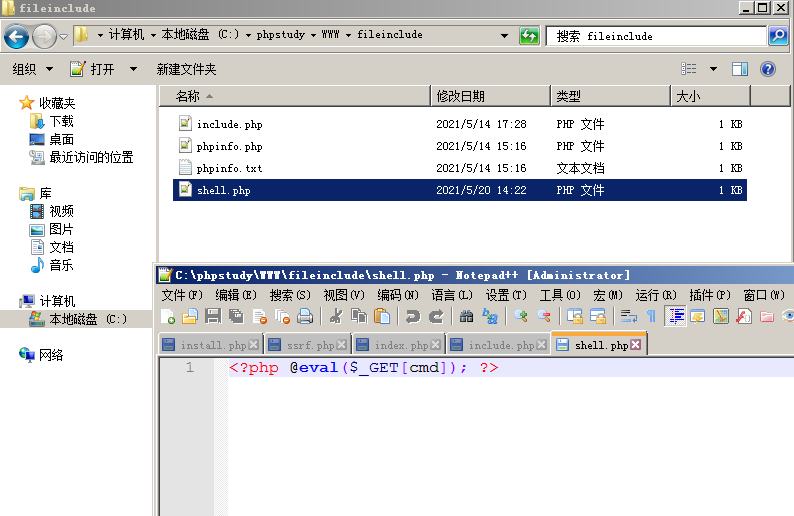The height and width of the screenshot is (516, 794).
Task: Open the 设置(T) menu
Action: point(506,295)
